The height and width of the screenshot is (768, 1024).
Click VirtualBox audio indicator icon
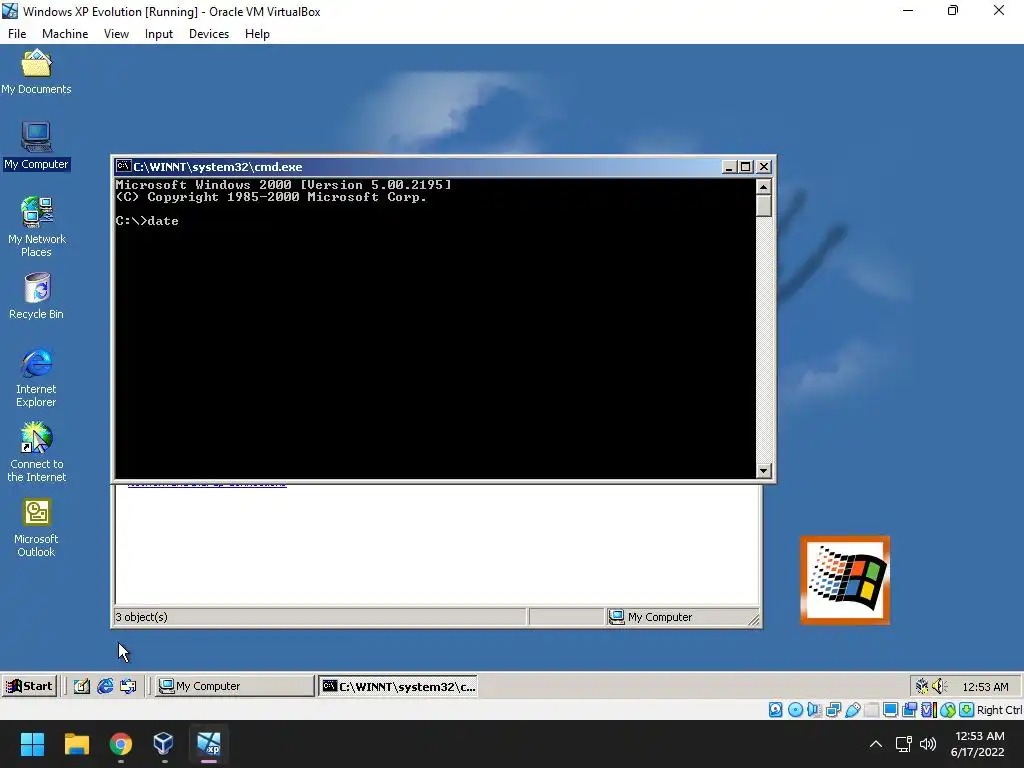(x=814, y=709)
